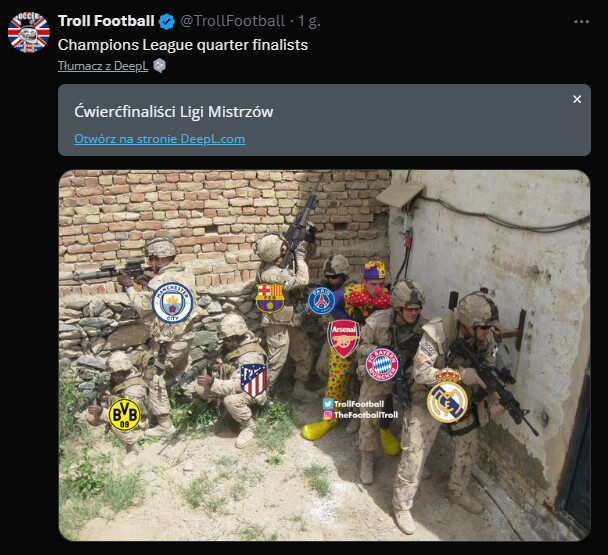Open the Otwórz na stronie DeepL.com link
This screenshot has height=555, width=608.
159,139
